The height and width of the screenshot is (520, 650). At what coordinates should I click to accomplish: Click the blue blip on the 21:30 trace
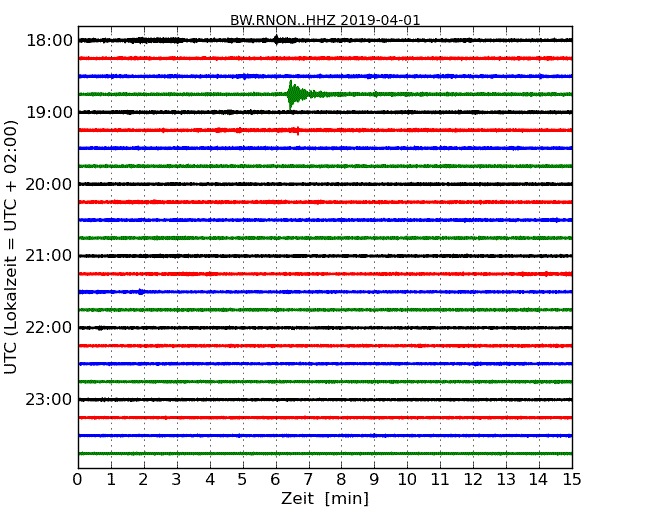[x=141, y=292]
